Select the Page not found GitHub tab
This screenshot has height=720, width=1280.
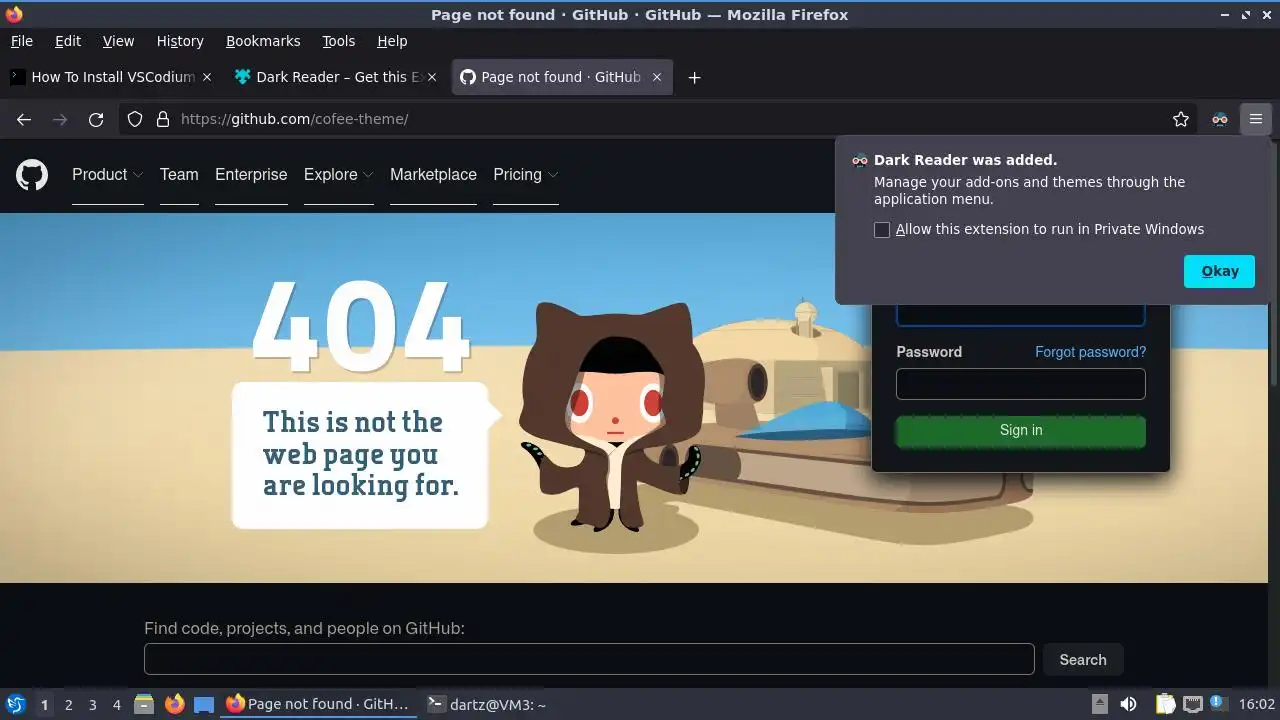[x=562, y=77]
